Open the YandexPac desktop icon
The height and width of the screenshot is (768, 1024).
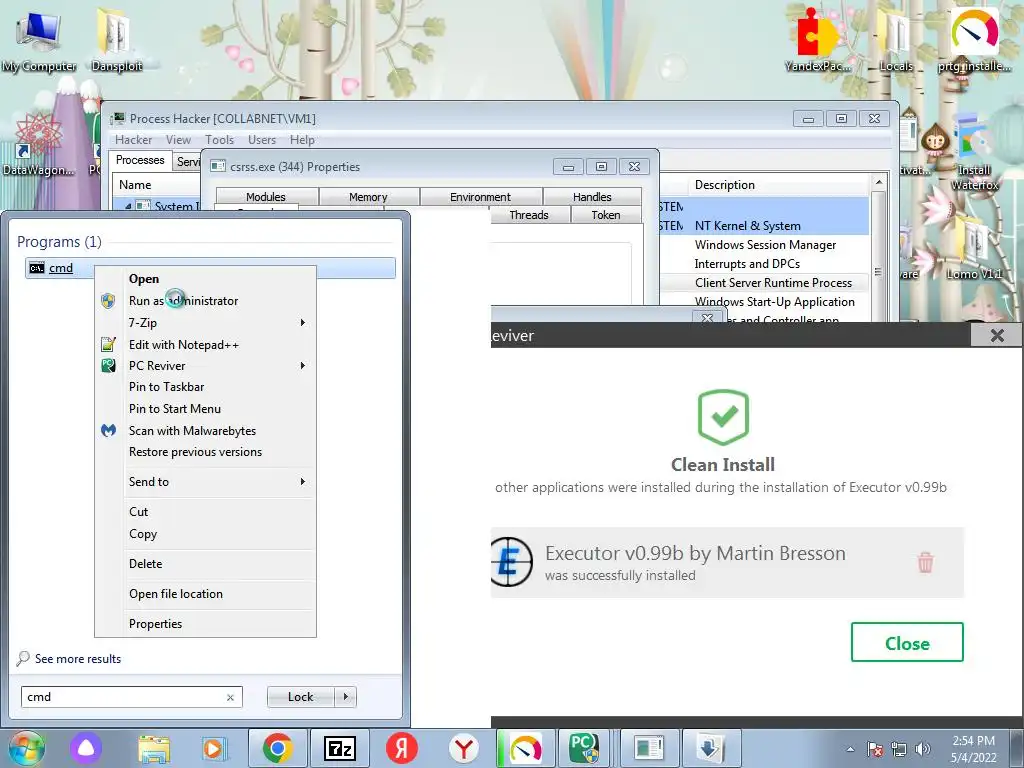click(x=818, y=40)
